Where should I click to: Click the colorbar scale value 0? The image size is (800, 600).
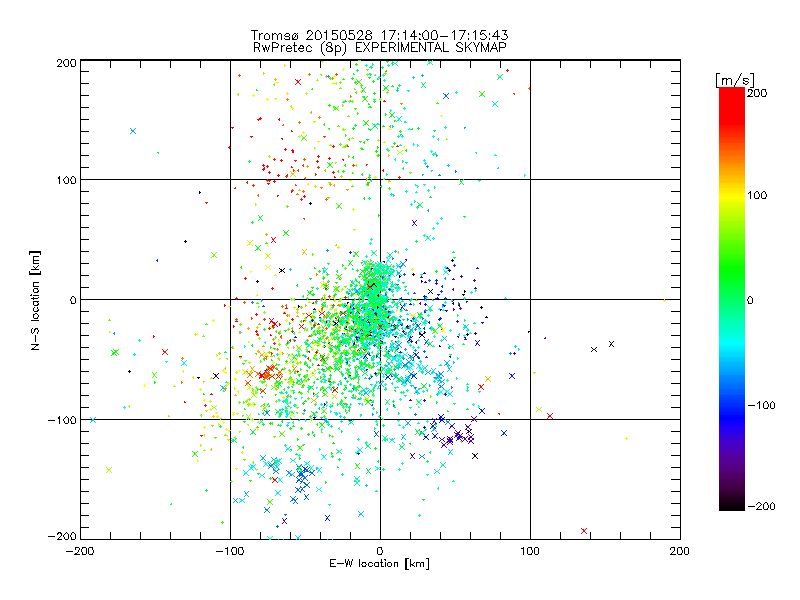coord(750,301)
